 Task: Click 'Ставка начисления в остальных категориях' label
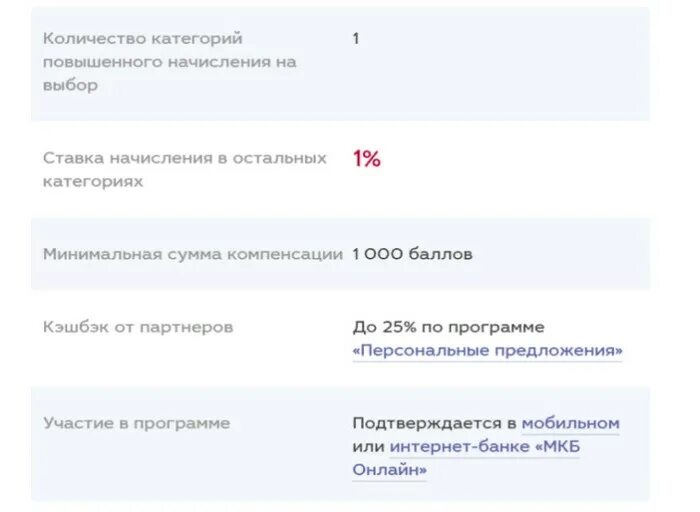click(x=184, y=170)
